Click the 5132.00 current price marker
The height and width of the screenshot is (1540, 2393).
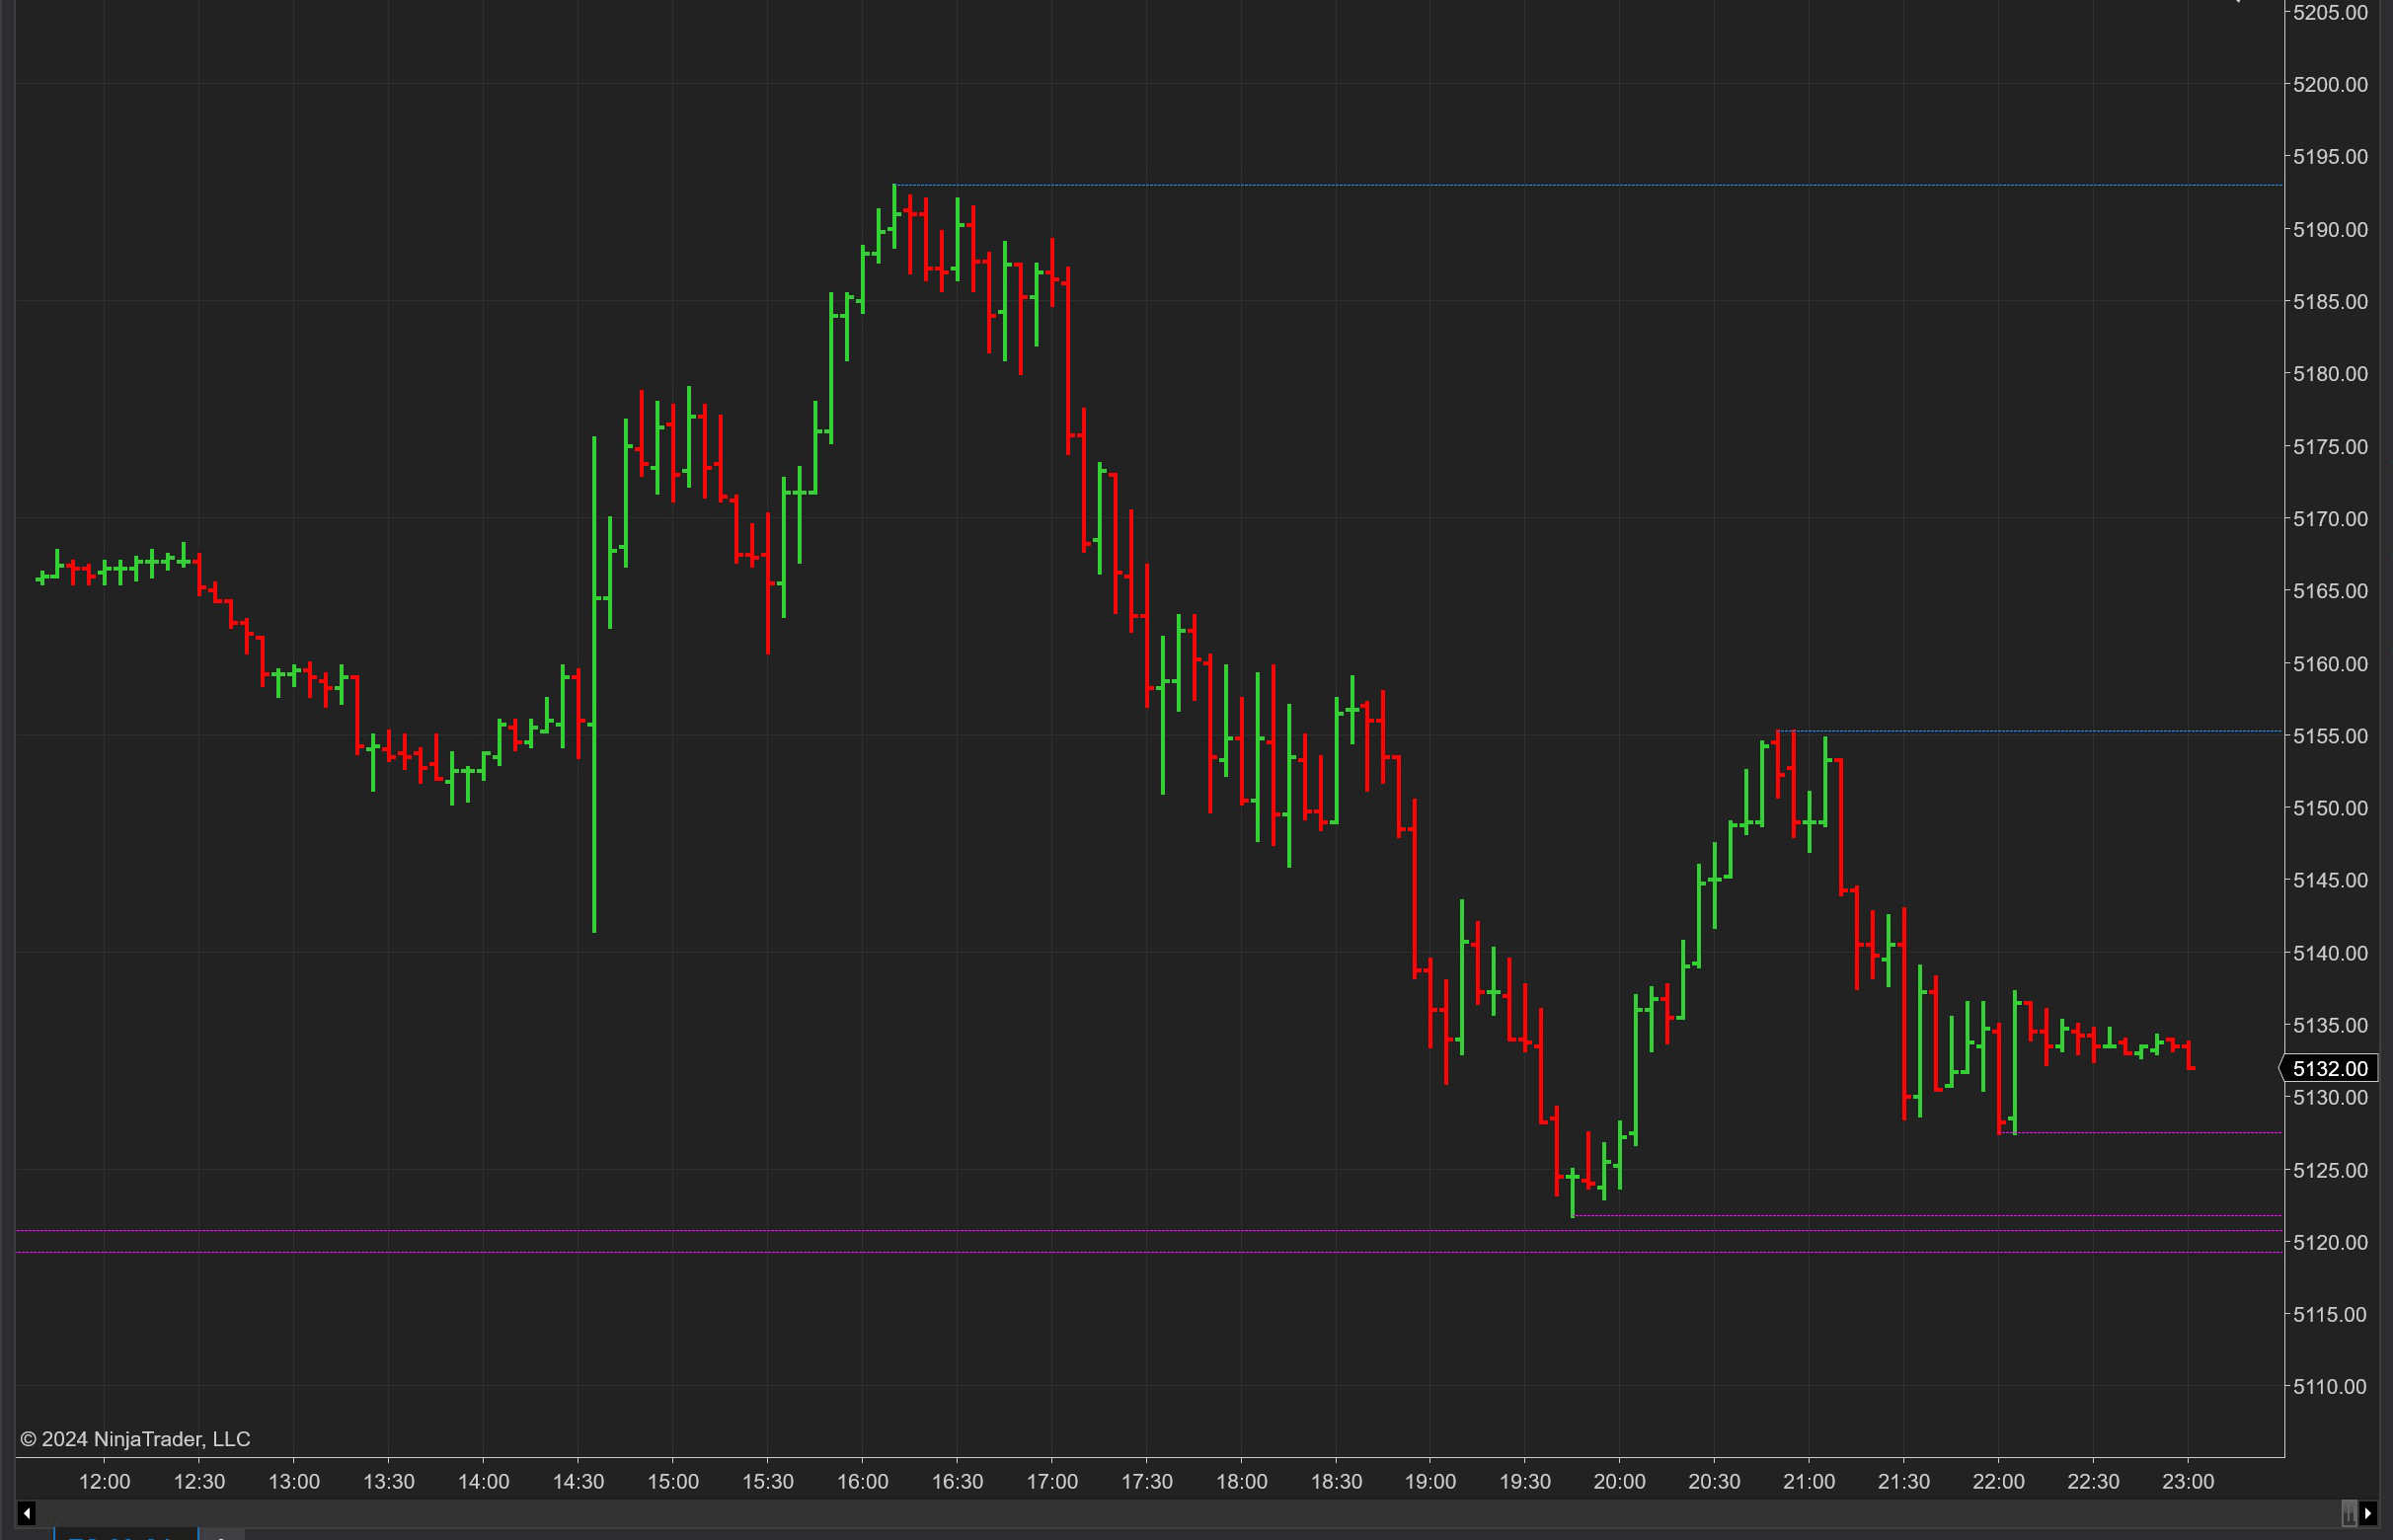2330,1068
